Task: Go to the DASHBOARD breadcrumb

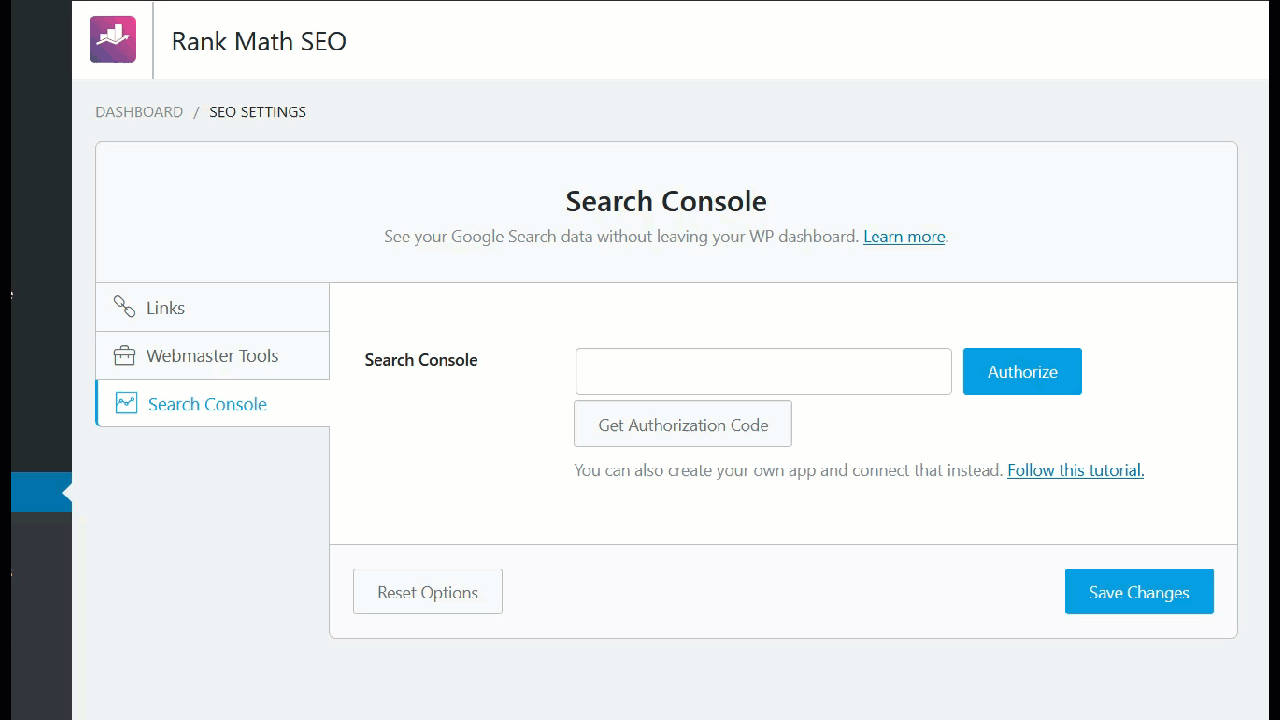Action: pyautogui.click(x=139, y=112)
